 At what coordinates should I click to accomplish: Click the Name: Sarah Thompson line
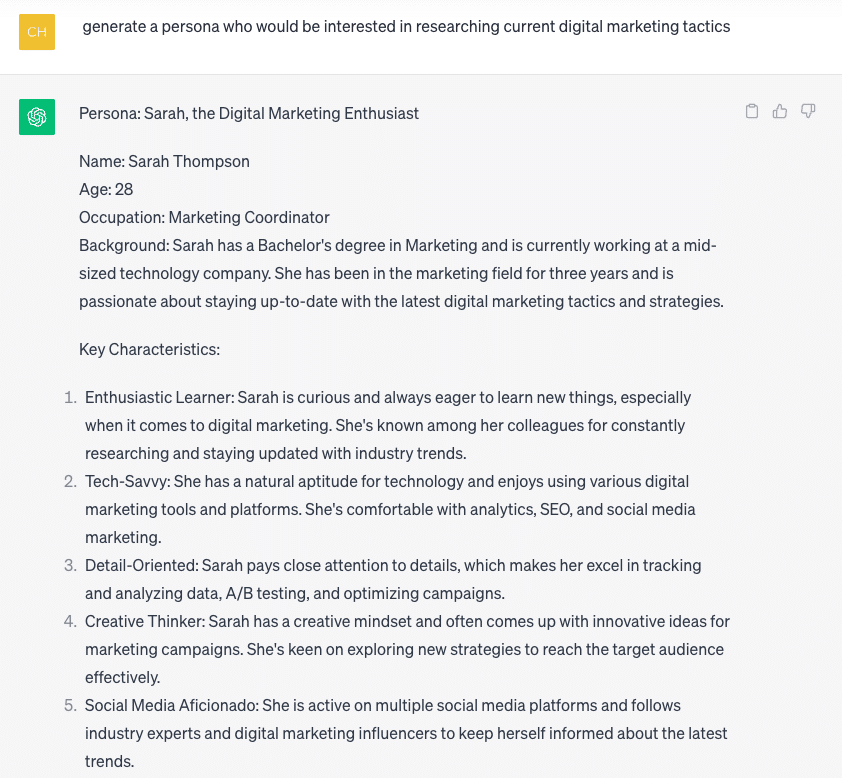point(164,161)
